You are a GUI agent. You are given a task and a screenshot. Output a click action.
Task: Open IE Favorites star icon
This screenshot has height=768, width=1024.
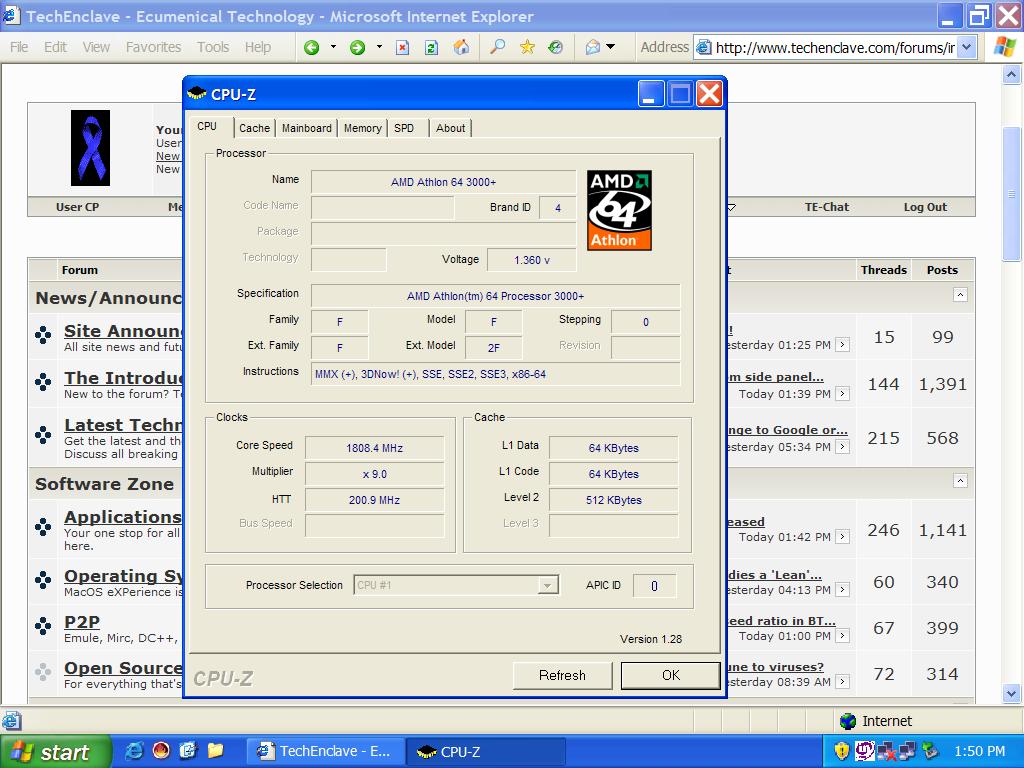click(x=527, y=47)
